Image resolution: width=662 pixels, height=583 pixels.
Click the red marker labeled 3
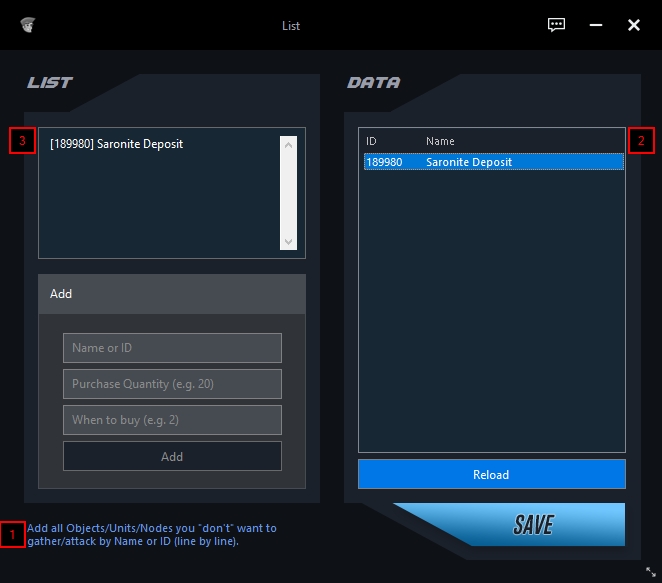[x=22, y=140]
